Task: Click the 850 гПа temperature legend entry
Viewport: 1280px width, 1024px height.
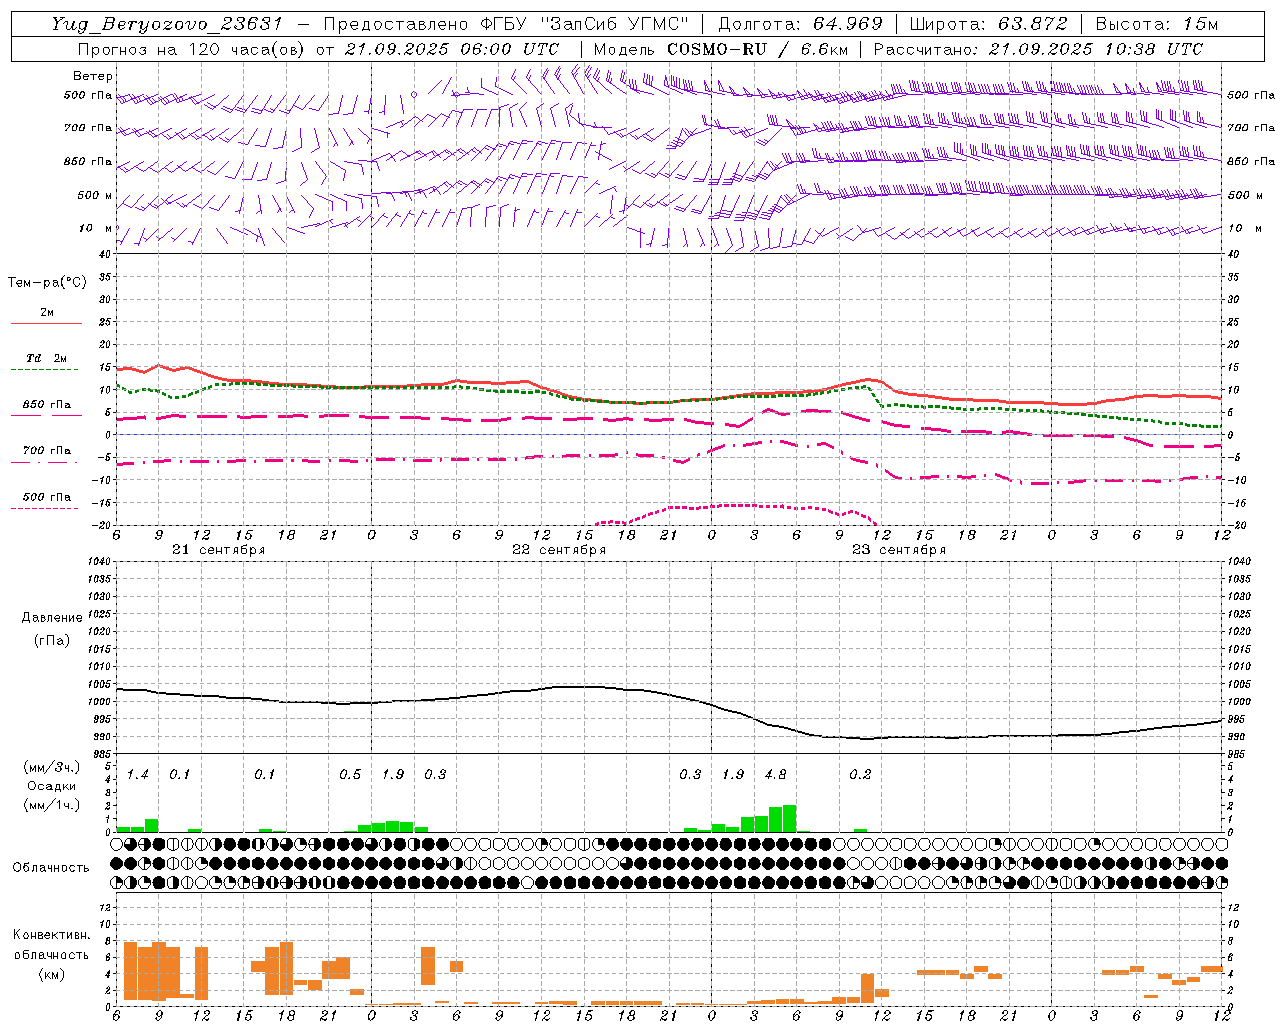Action: coord(47,405)
